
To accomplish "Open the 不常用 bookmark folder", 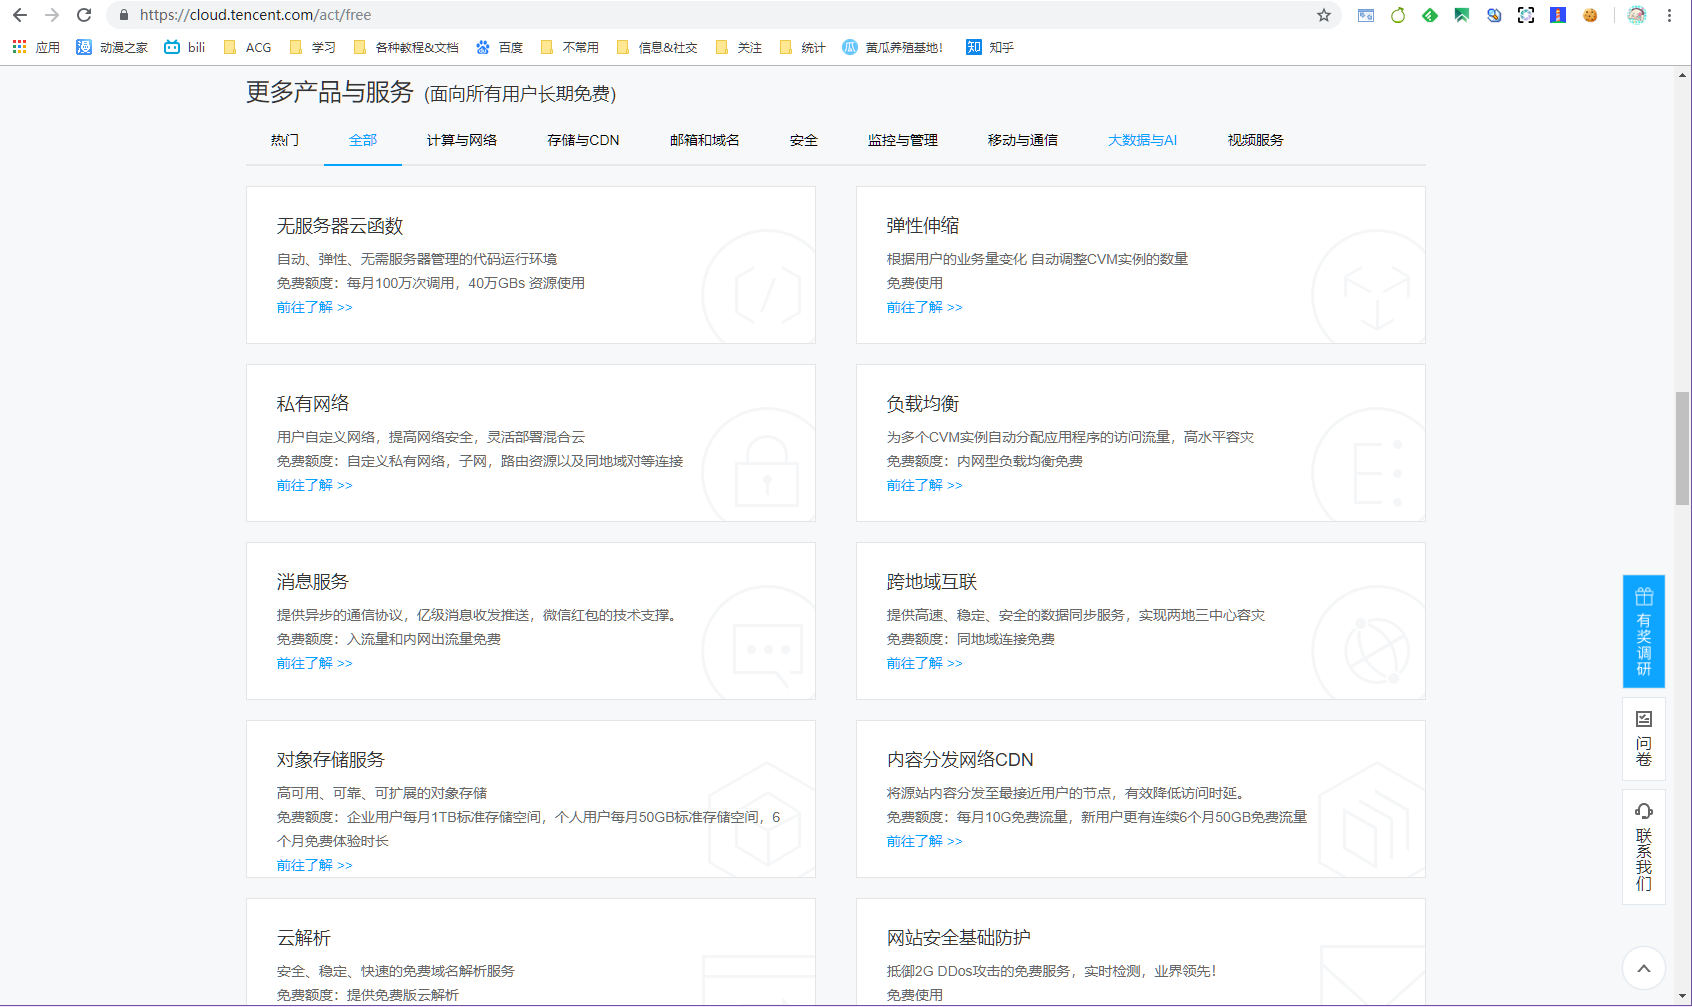I will tap(569, 47).
